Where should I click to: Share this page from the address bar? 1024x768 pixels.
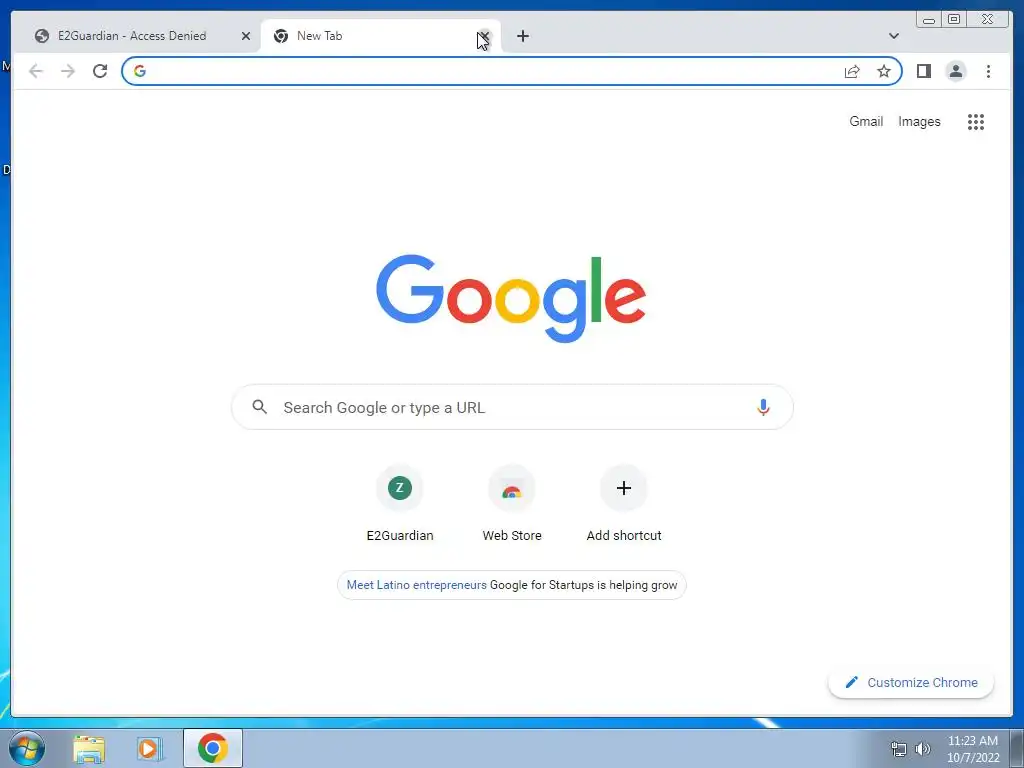852,71
